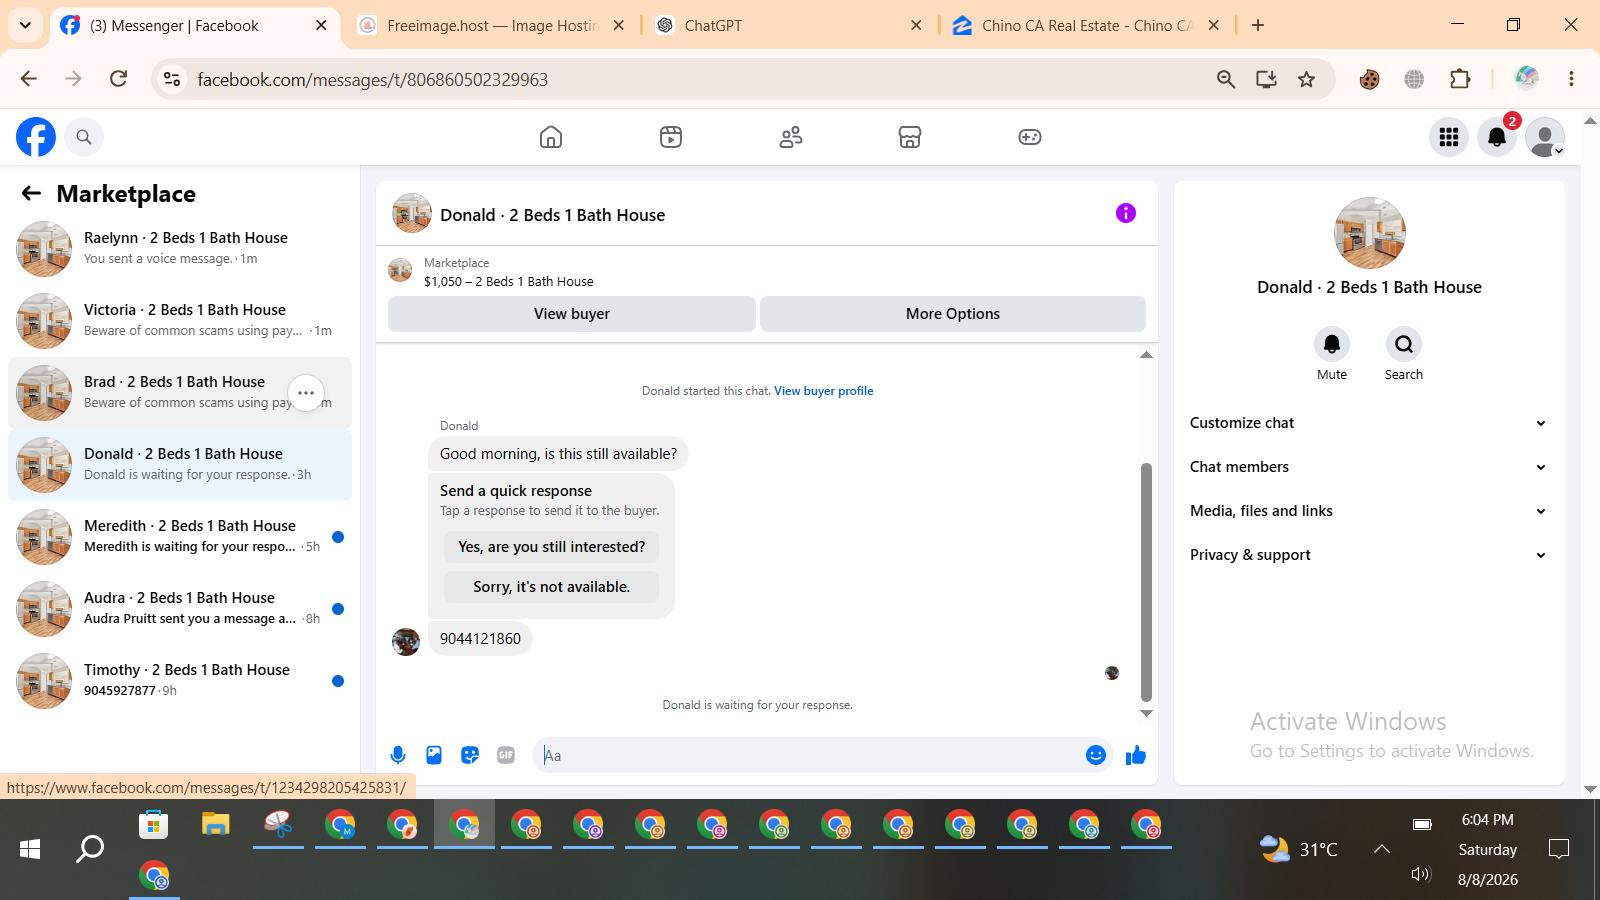
Task: Open Chrome tab search dropdown
Action: point(25,25)
